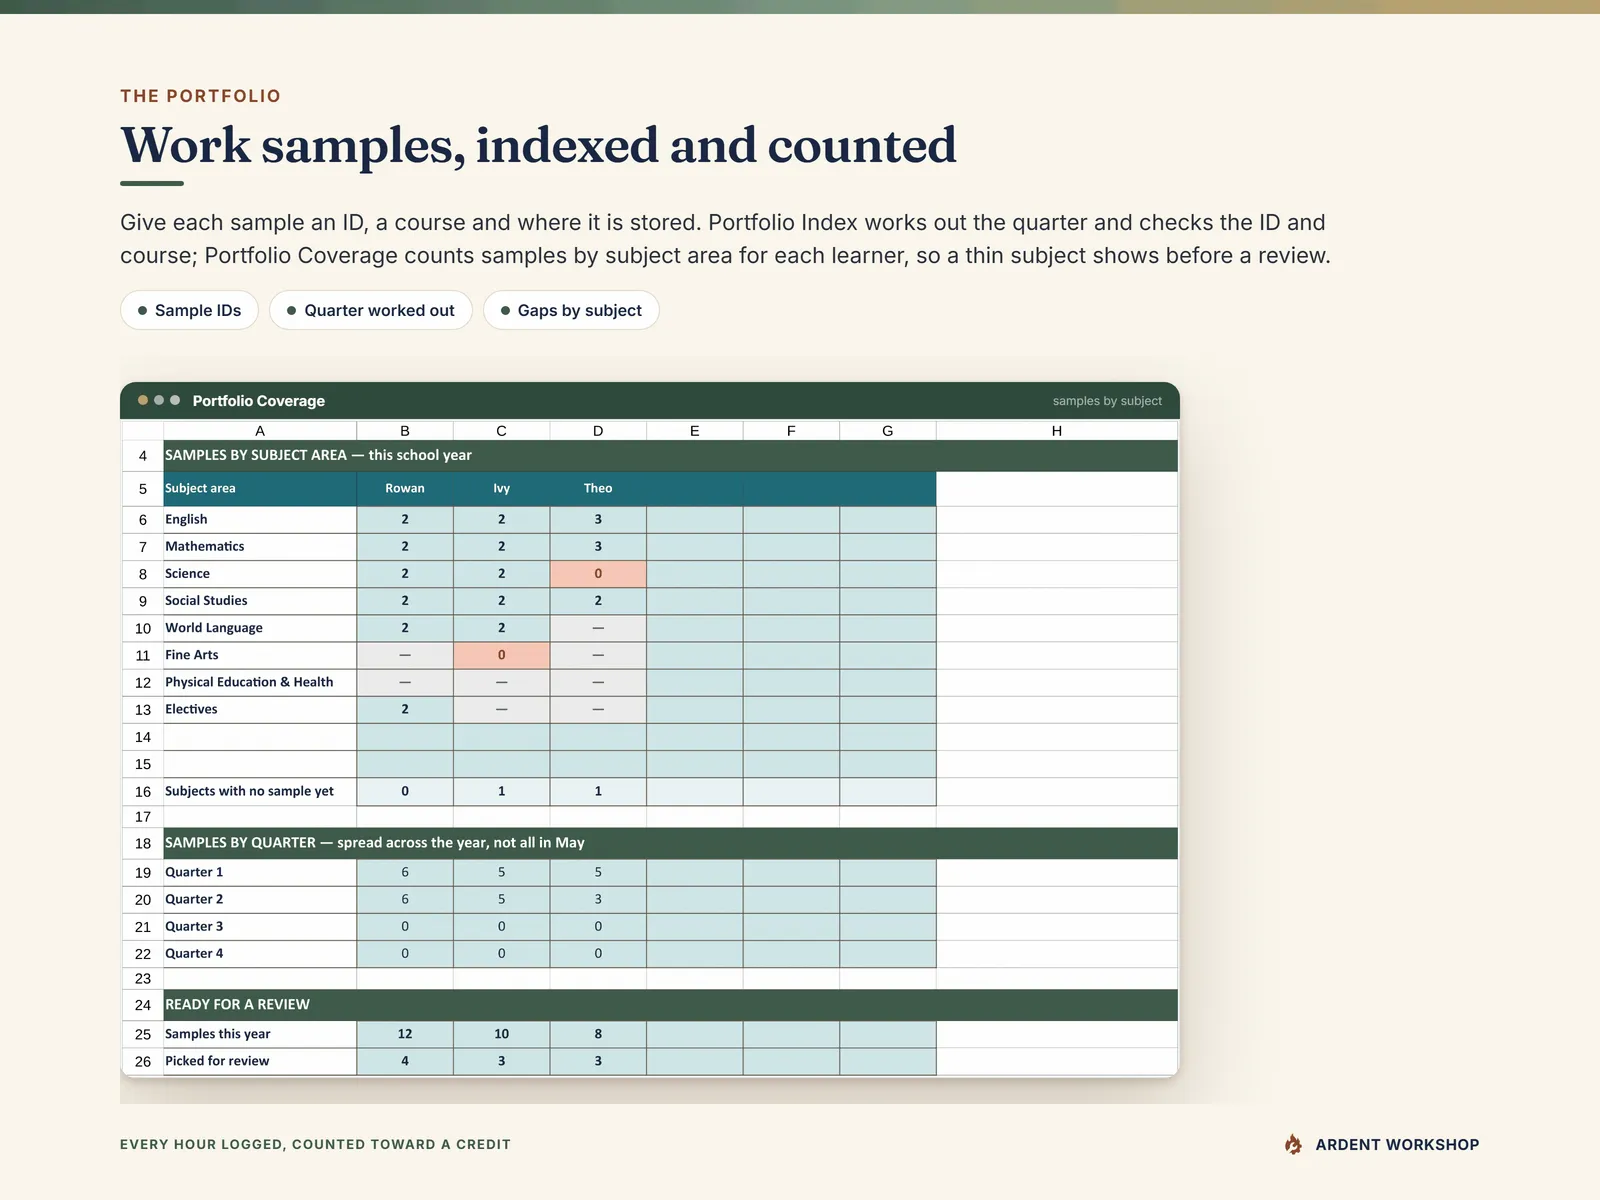The image size is (1600, 1200).
Task: Click 'SAMPLES BY SUBJECT AREA' section header
Action: tap(670, 456)
